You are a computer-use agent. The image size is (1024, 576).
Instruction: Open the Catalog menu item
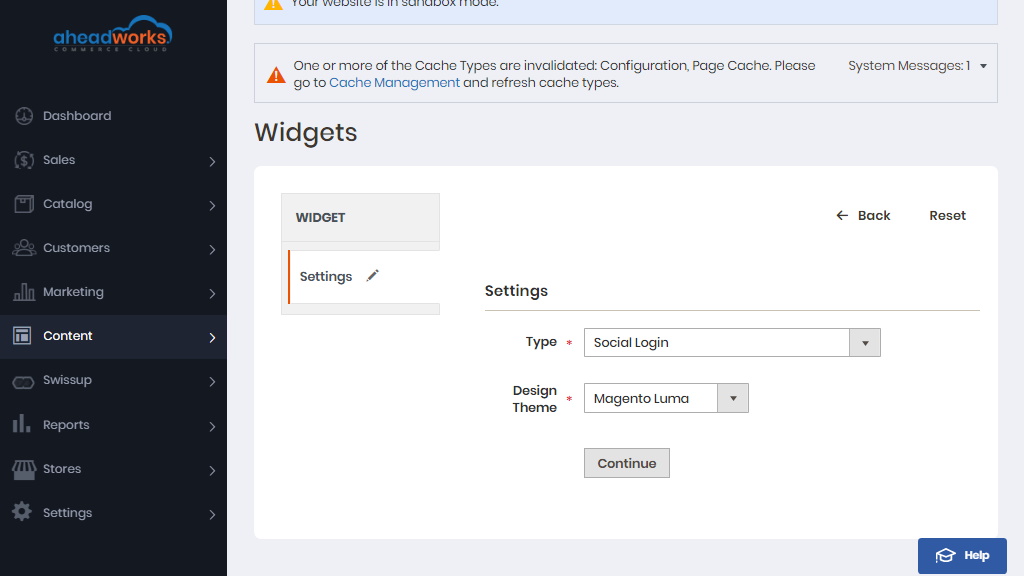113,204
